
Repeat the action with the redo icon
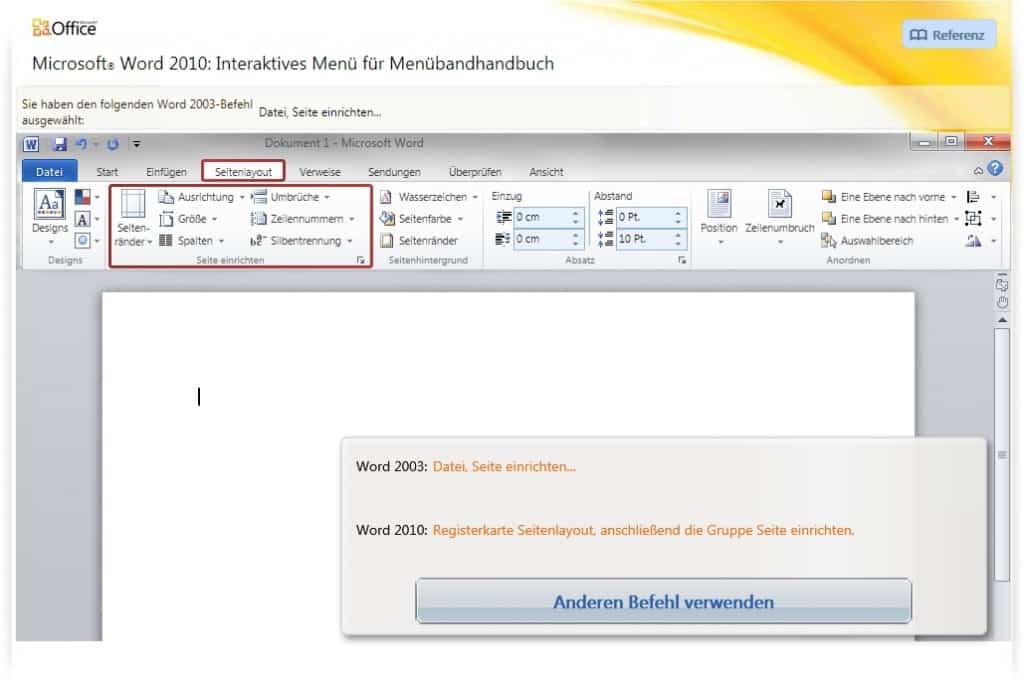point(112,144)
